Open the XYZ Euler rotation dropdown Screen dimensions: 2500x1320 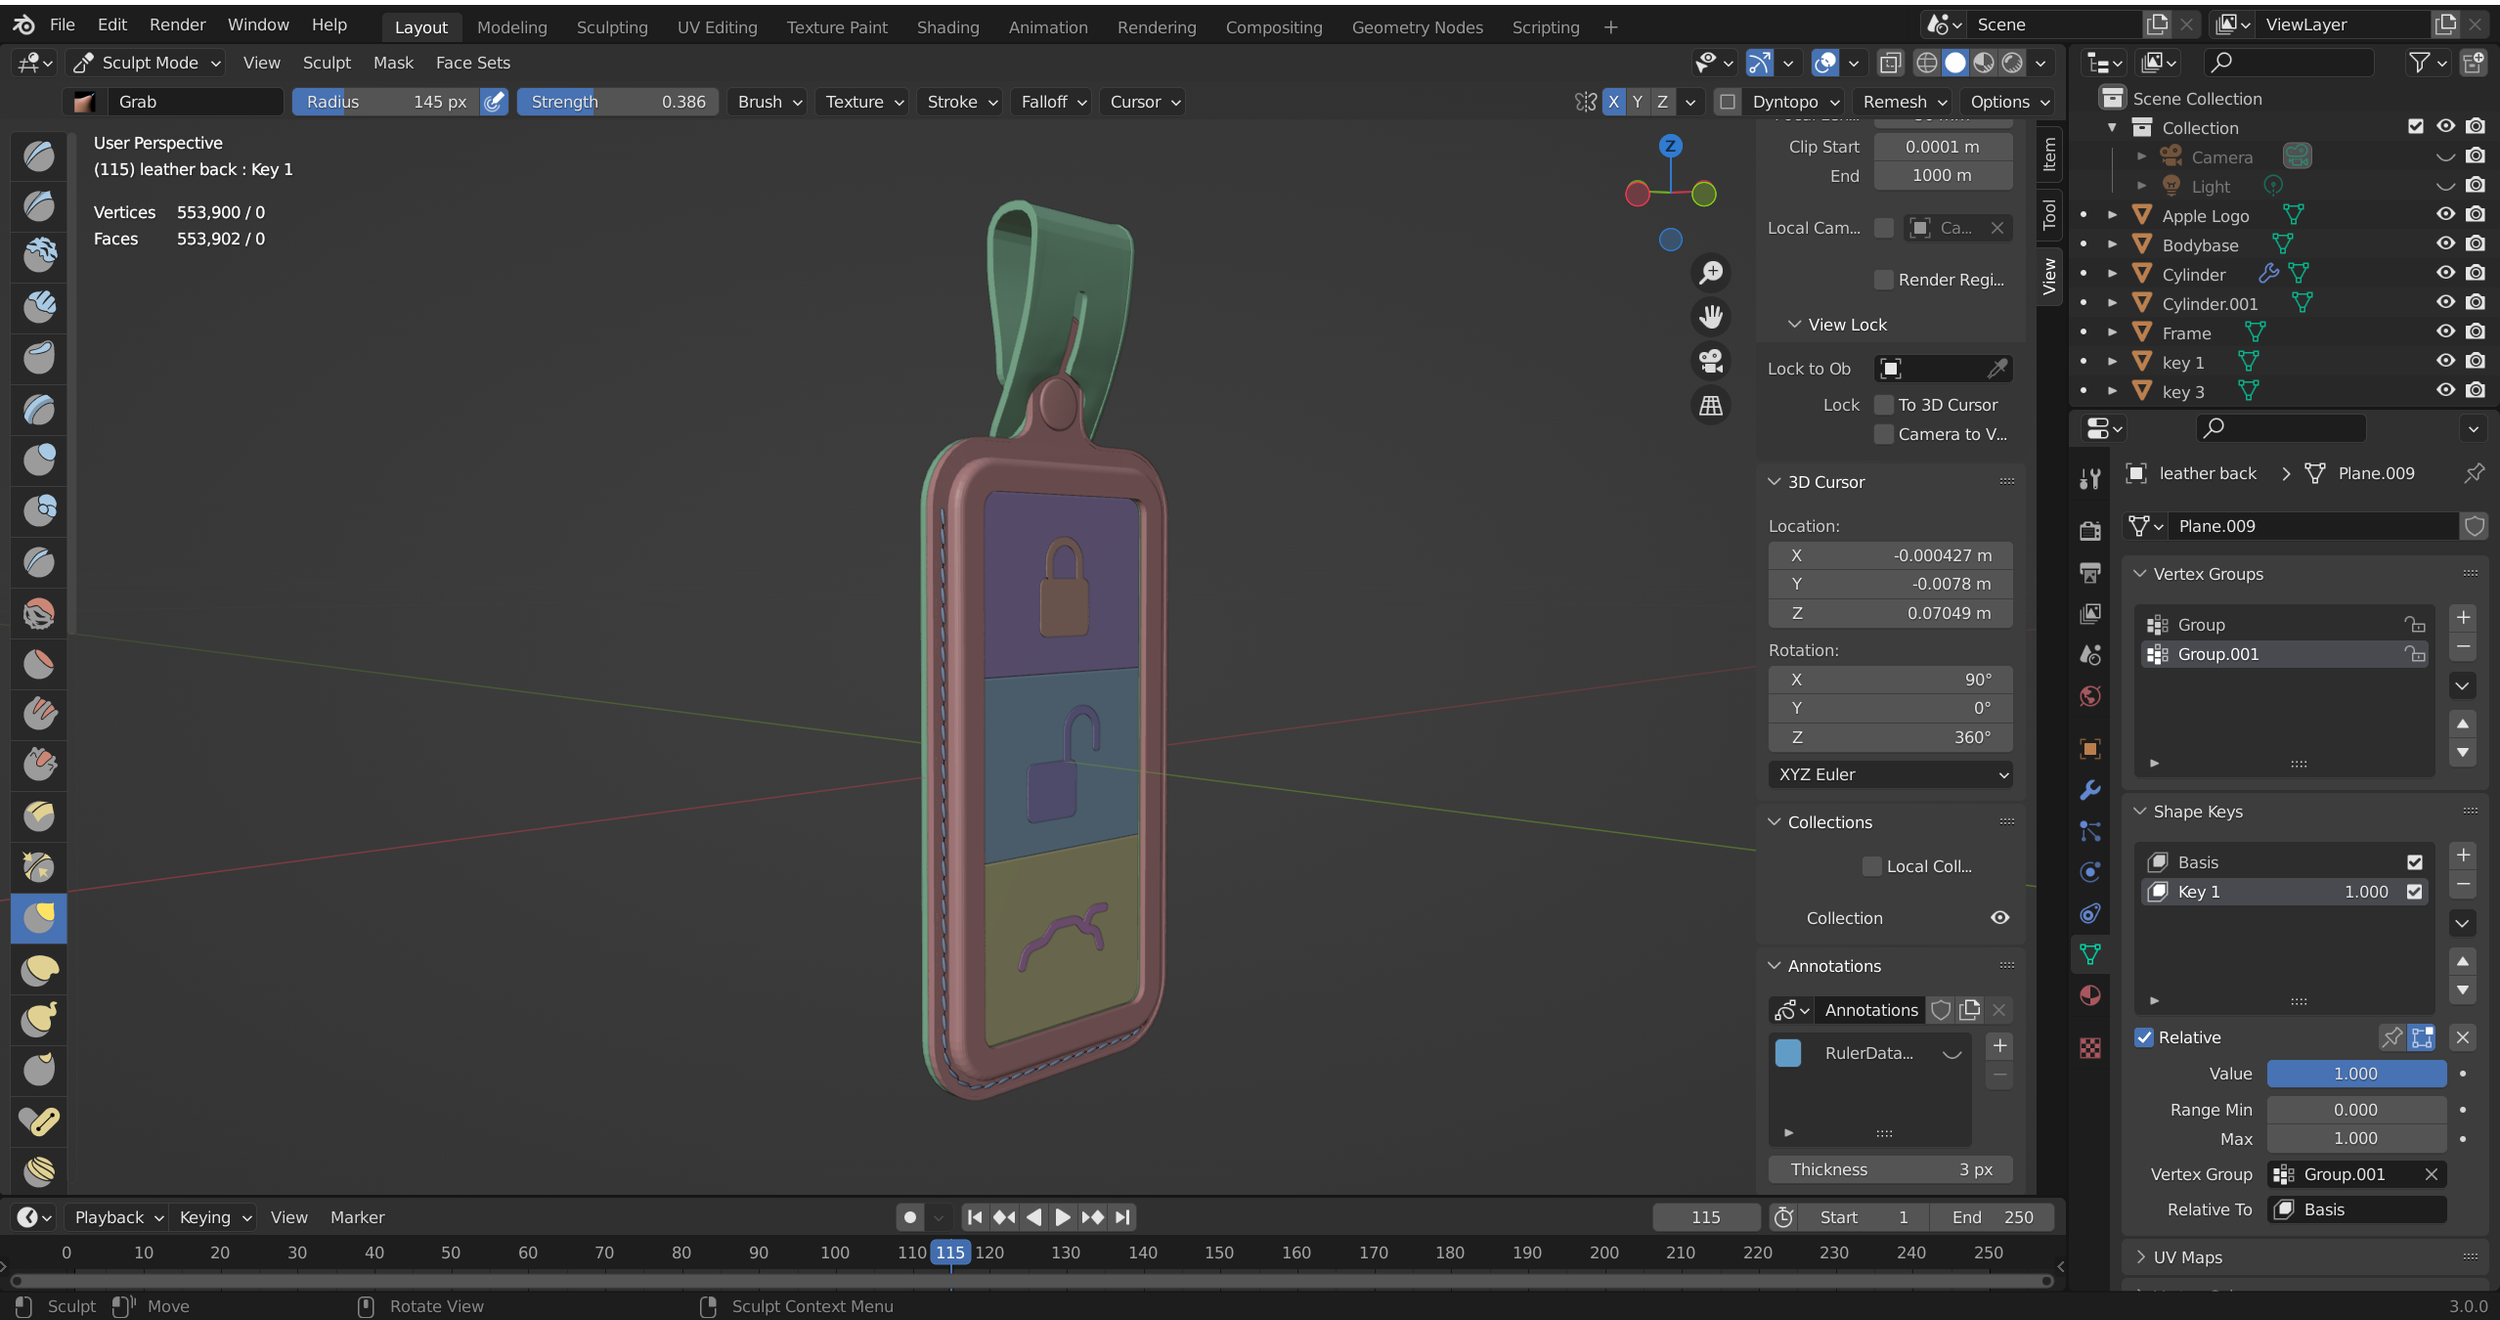tap(1890, 774)
